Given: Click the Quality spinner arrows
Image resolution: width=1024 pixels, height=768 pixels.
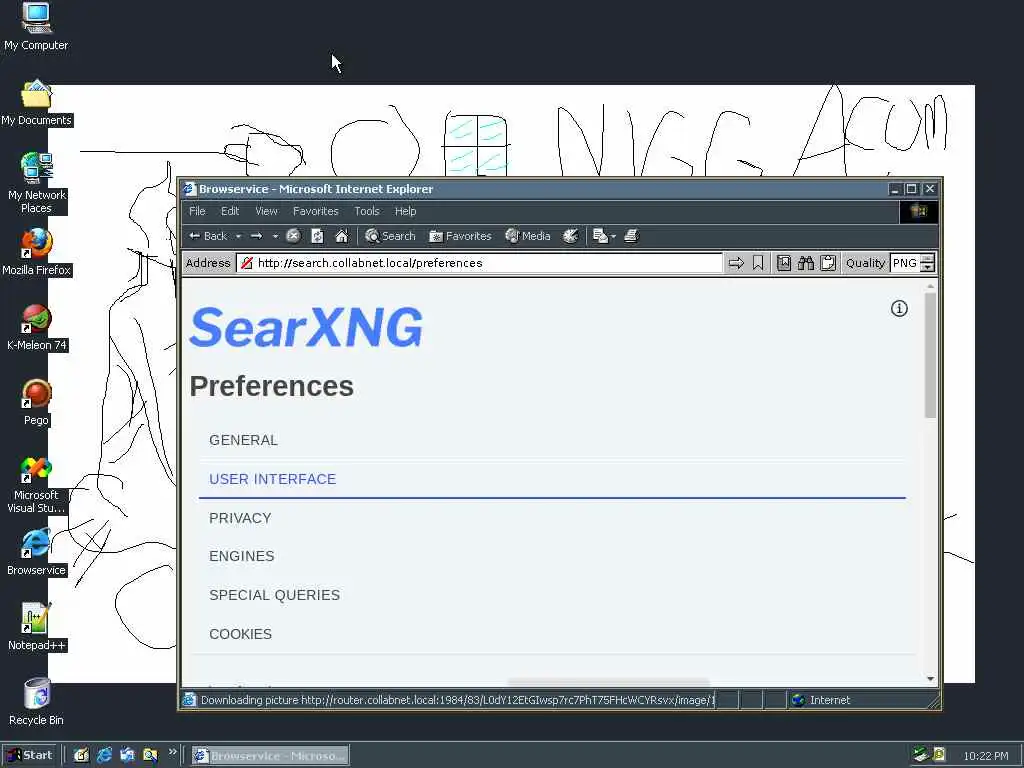Looking at the screenshot, I should click(x=927, y=263).
